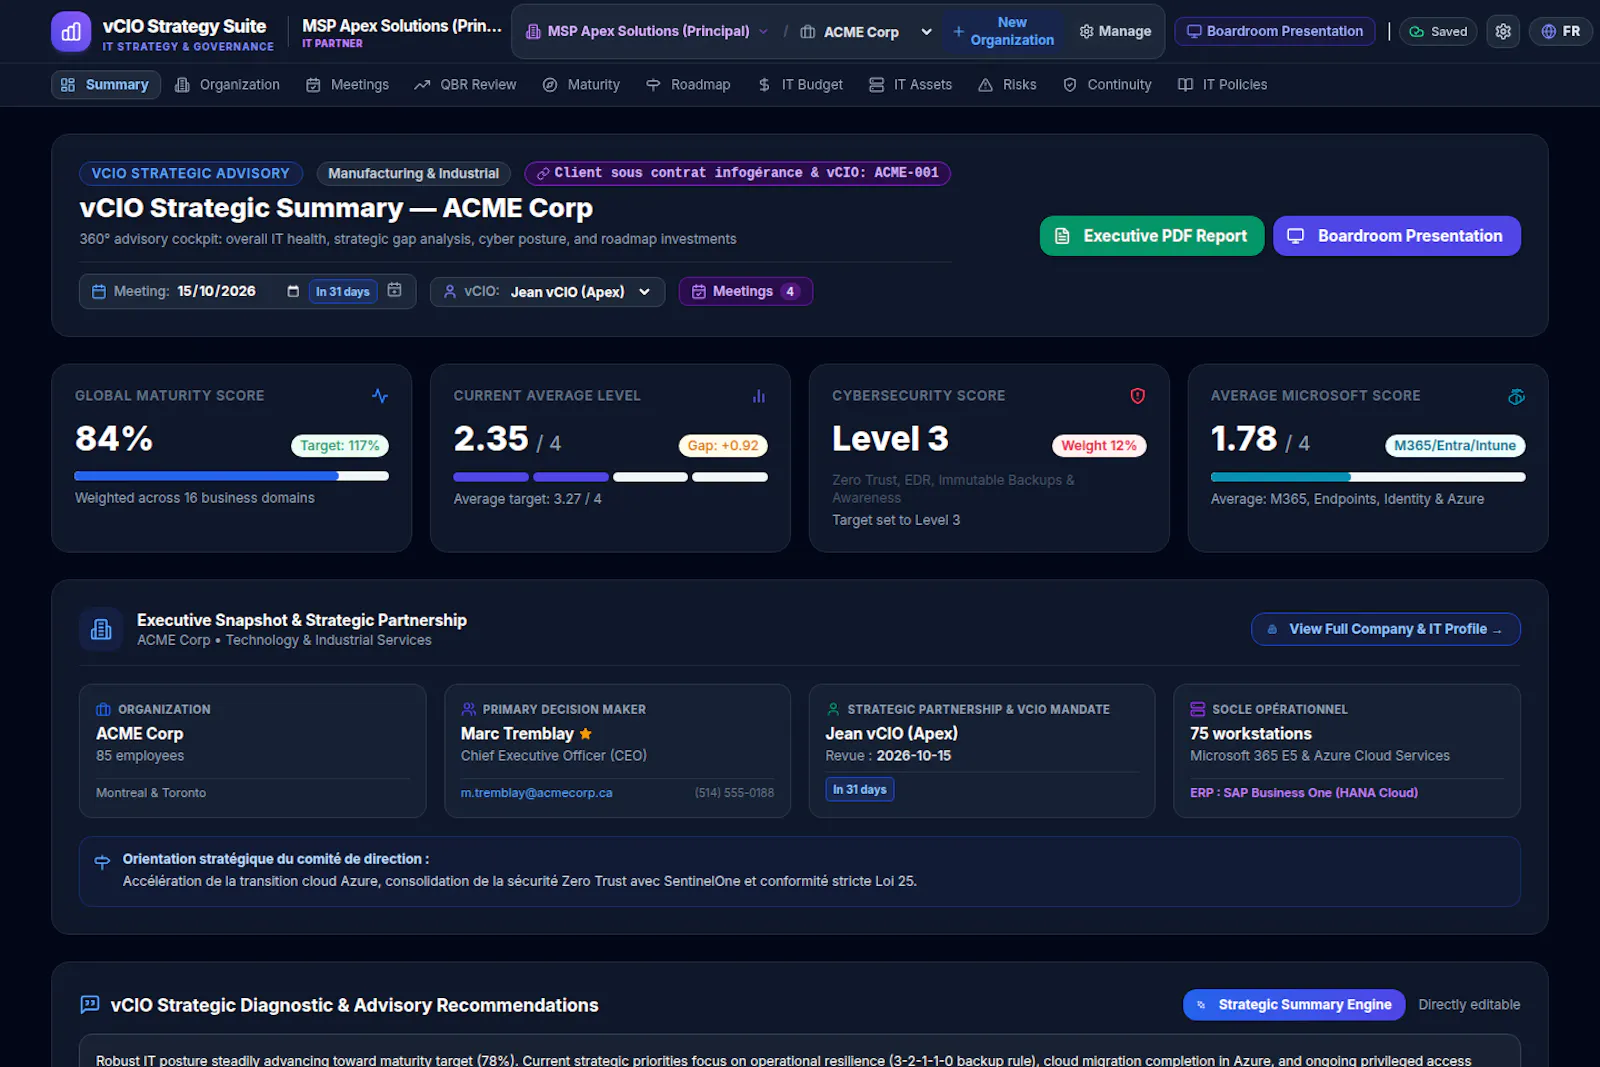Viewport: 1600px width, 1067px height.
Task: Open the Summary tab
Action: coord(105,85)
